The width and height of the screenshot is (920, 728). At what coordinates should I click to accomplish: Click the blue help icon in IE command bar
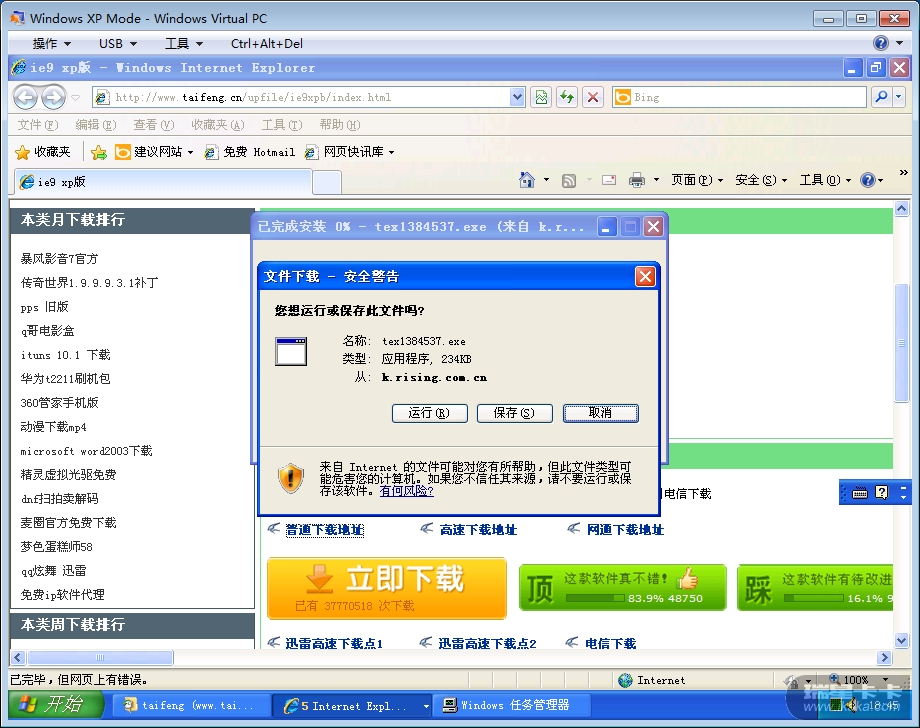click(868, 180)
